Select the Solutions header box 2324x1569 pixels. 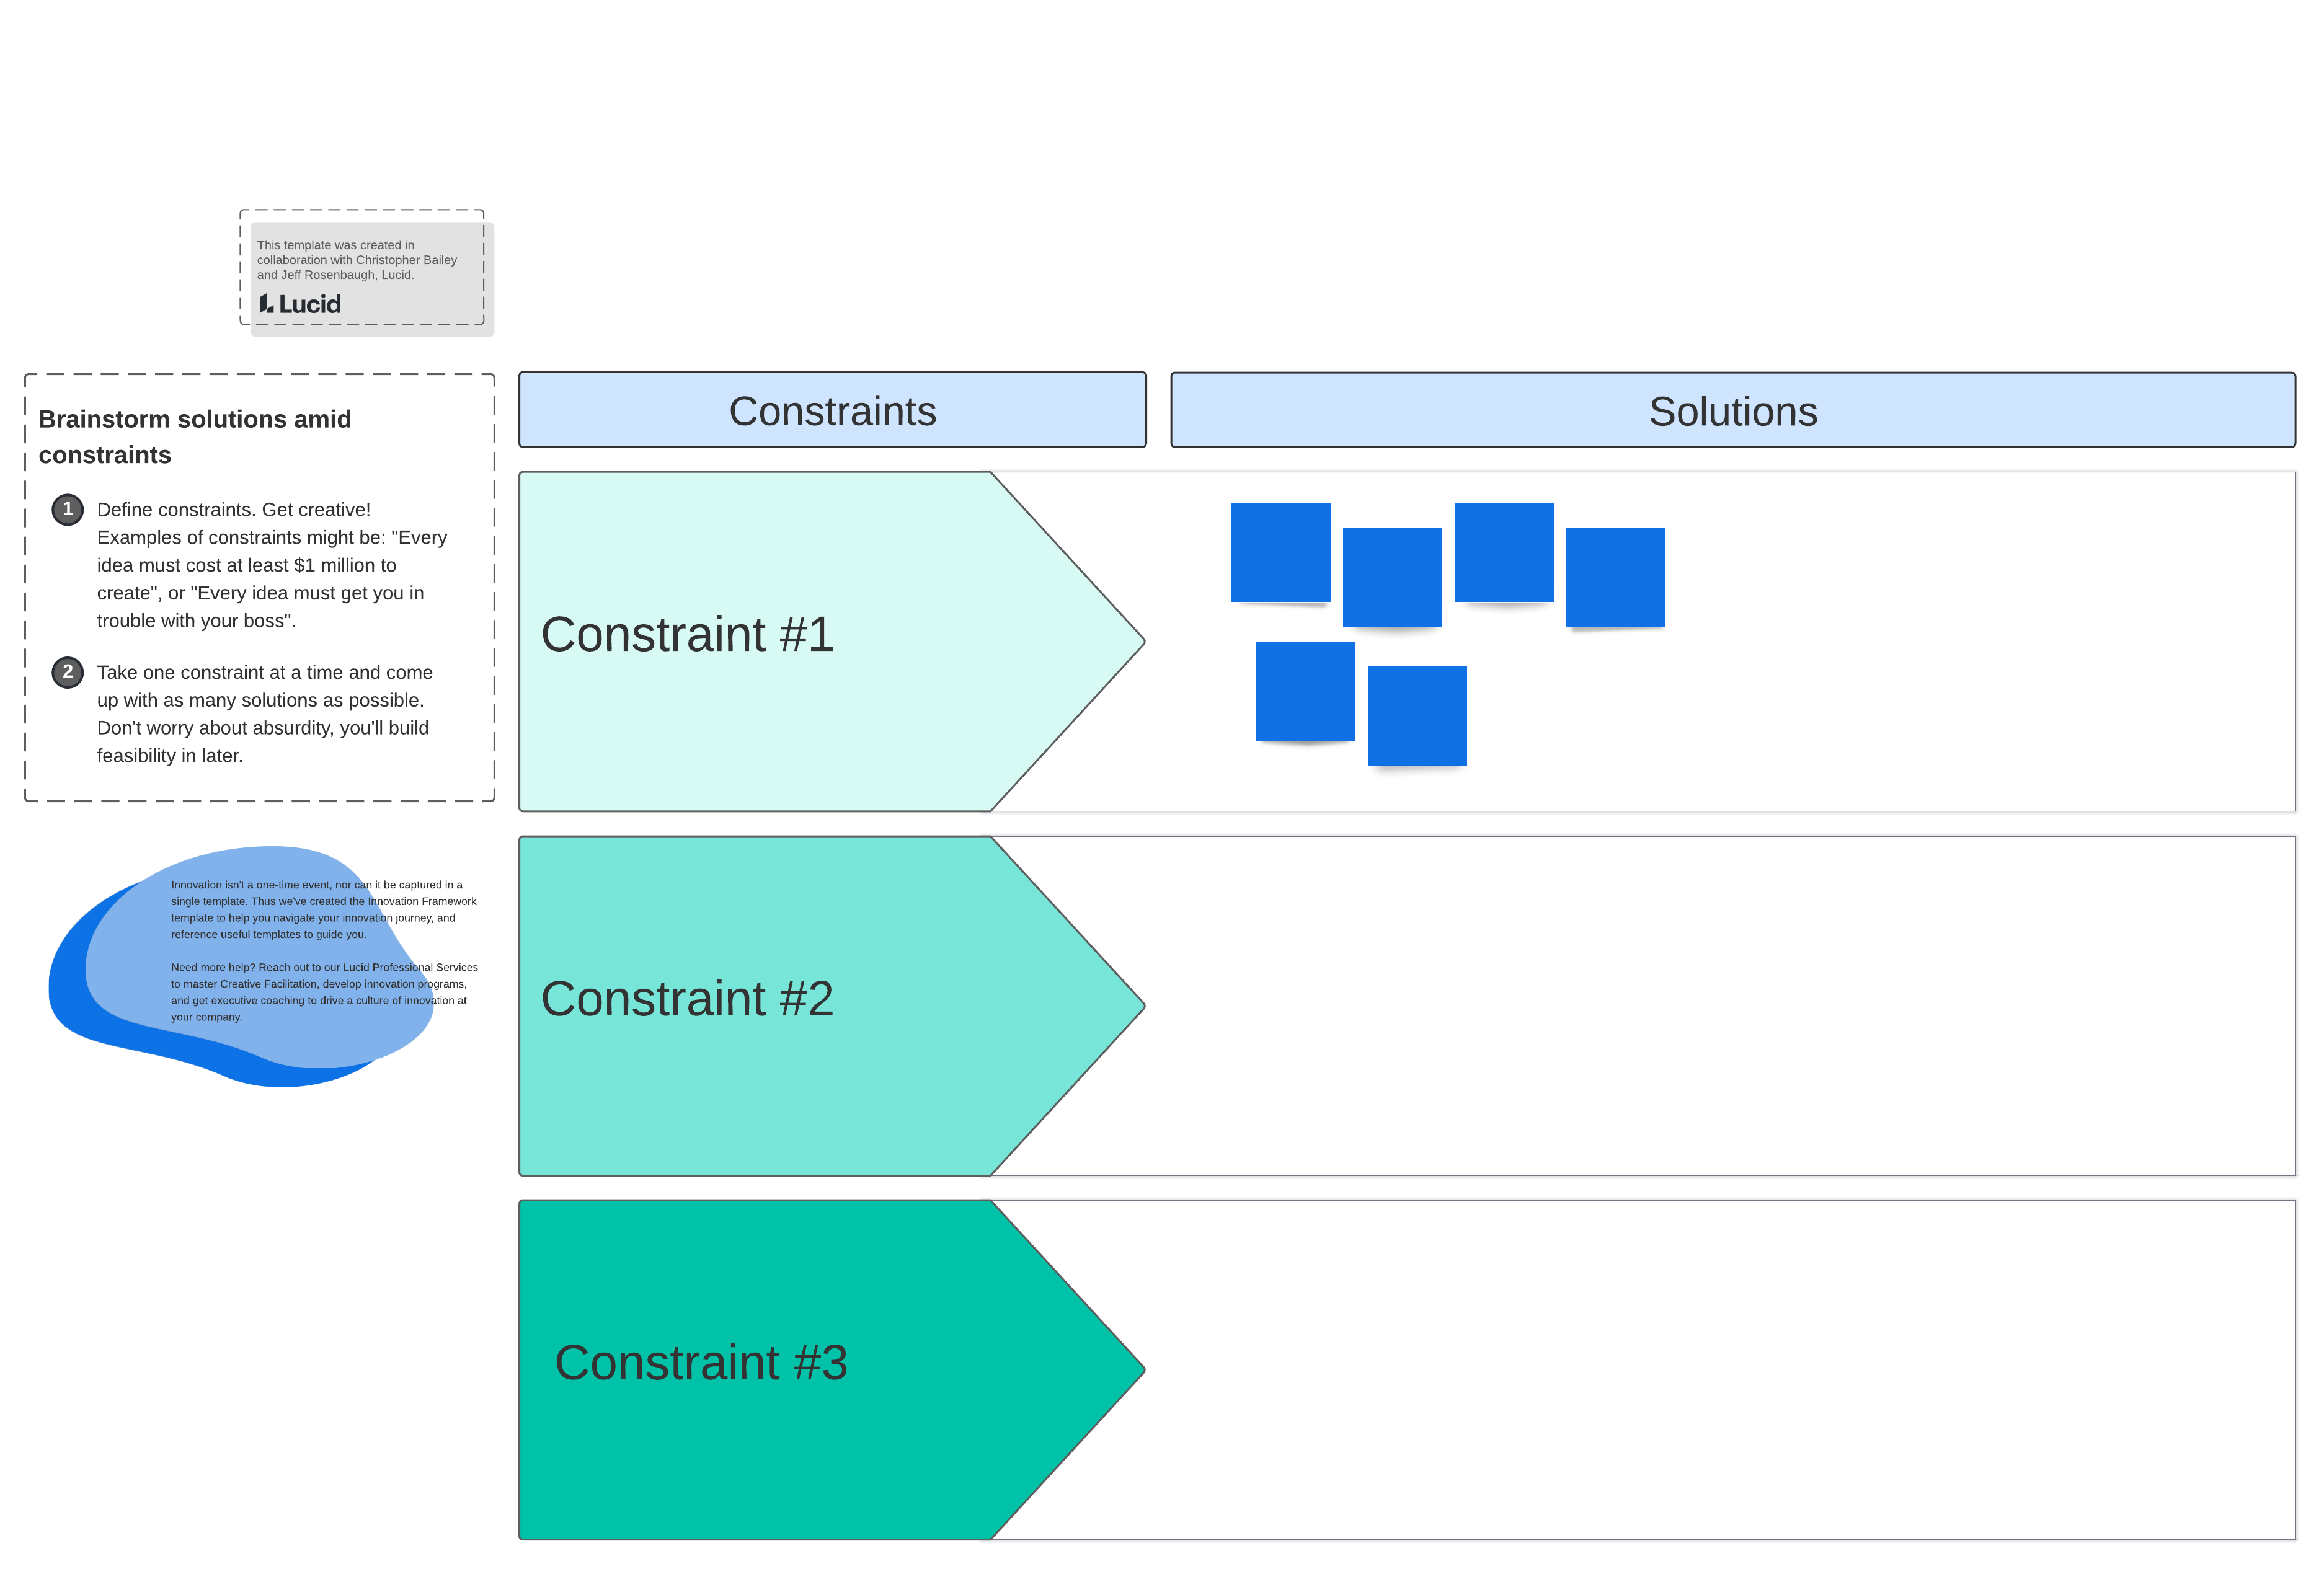tap(1732, 410)
